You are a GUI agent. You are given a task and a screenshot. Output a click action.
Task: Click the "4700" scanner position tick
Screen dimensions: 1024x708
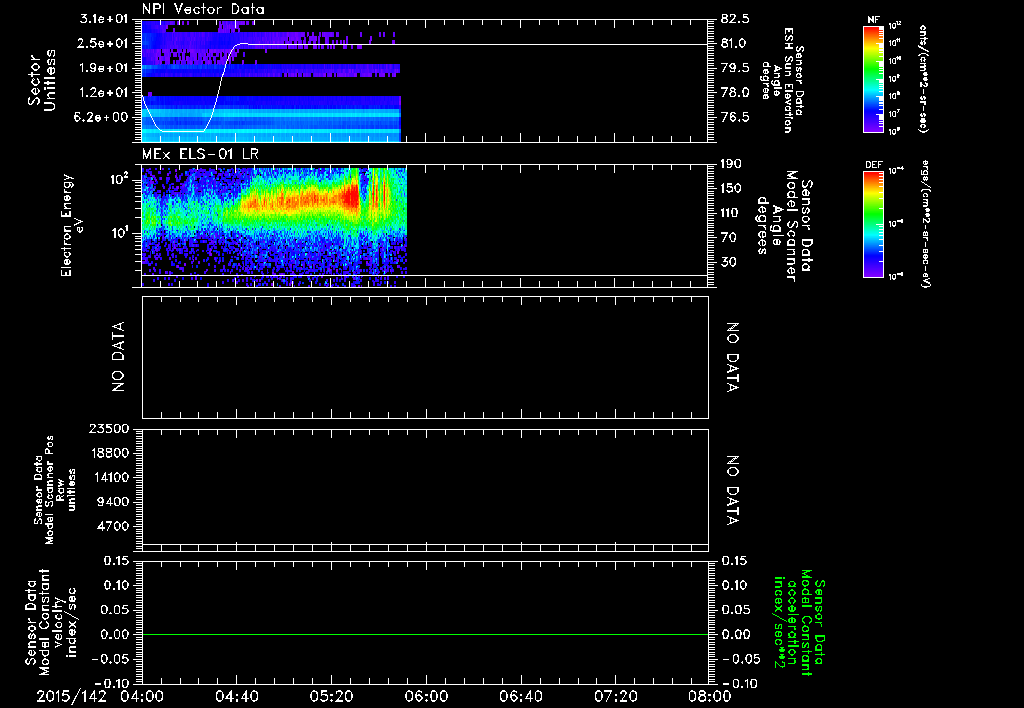tap(114, 526)
